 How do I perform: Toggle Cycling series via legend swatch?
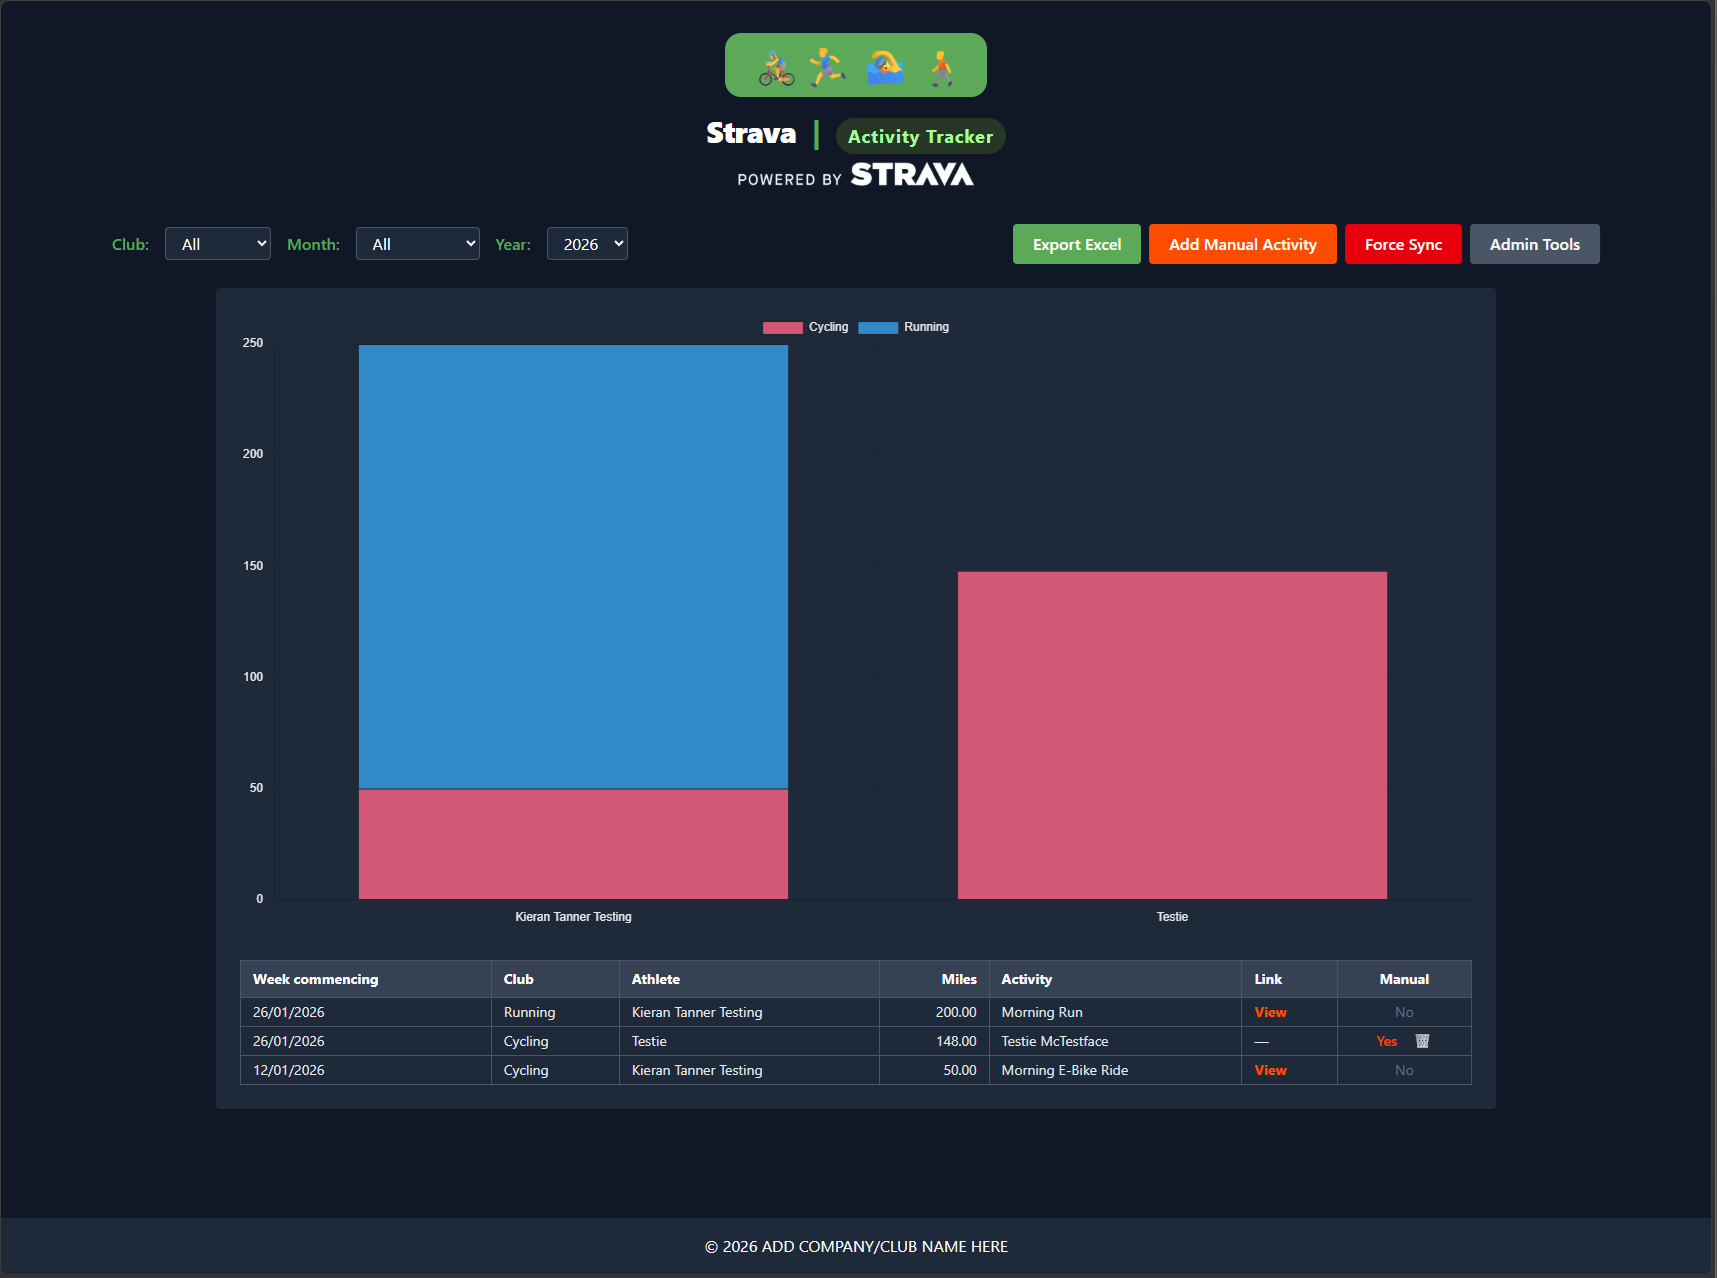[x=782, y=327]
